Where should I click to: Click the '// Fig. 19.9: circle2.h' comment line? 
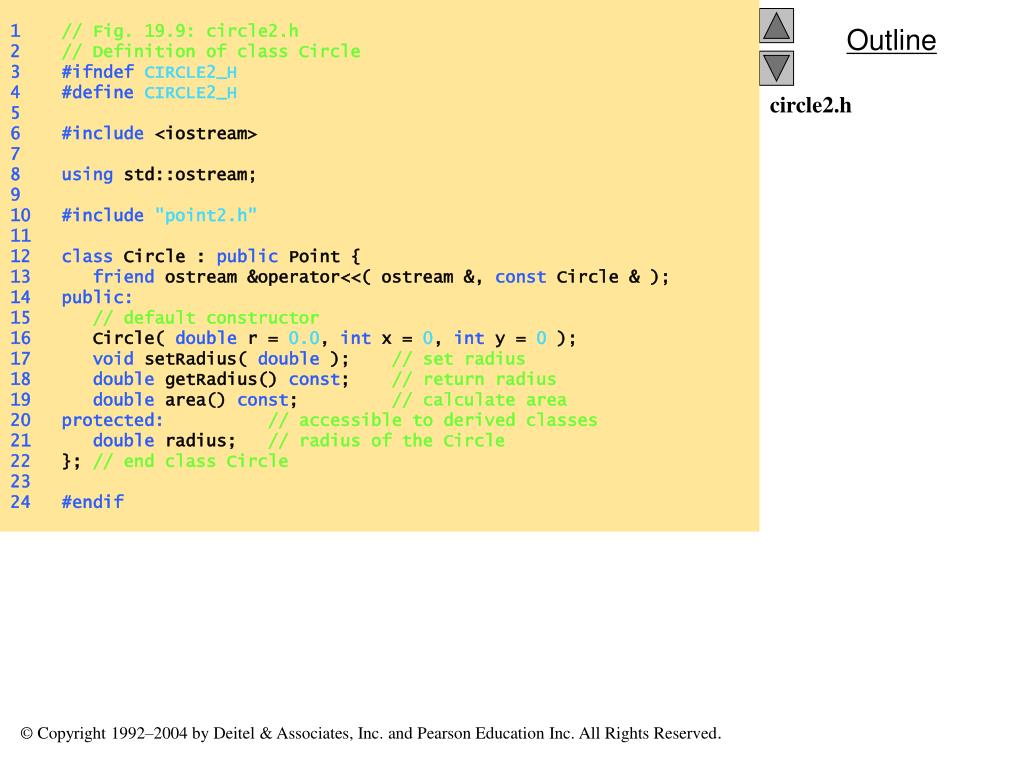pyautogui.click(x=180, y=31)
